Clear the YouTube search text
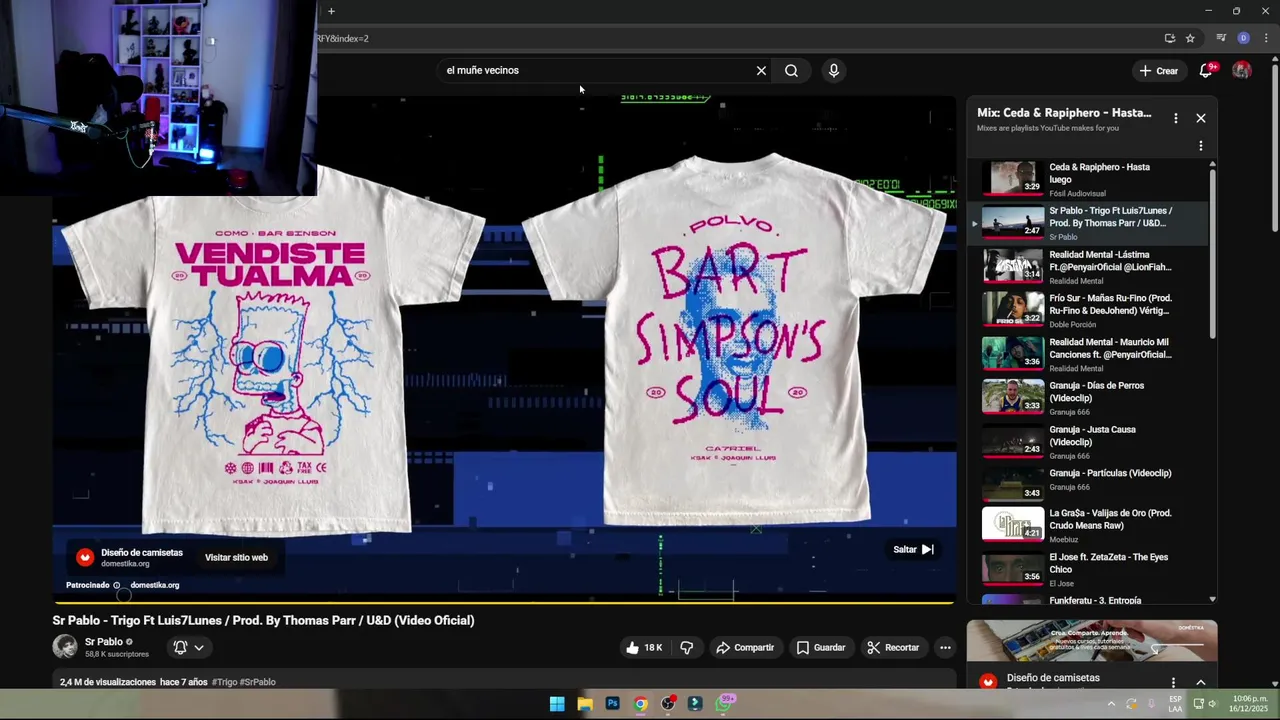Viewport: 1280px width, 720px height. coord(761,71)
